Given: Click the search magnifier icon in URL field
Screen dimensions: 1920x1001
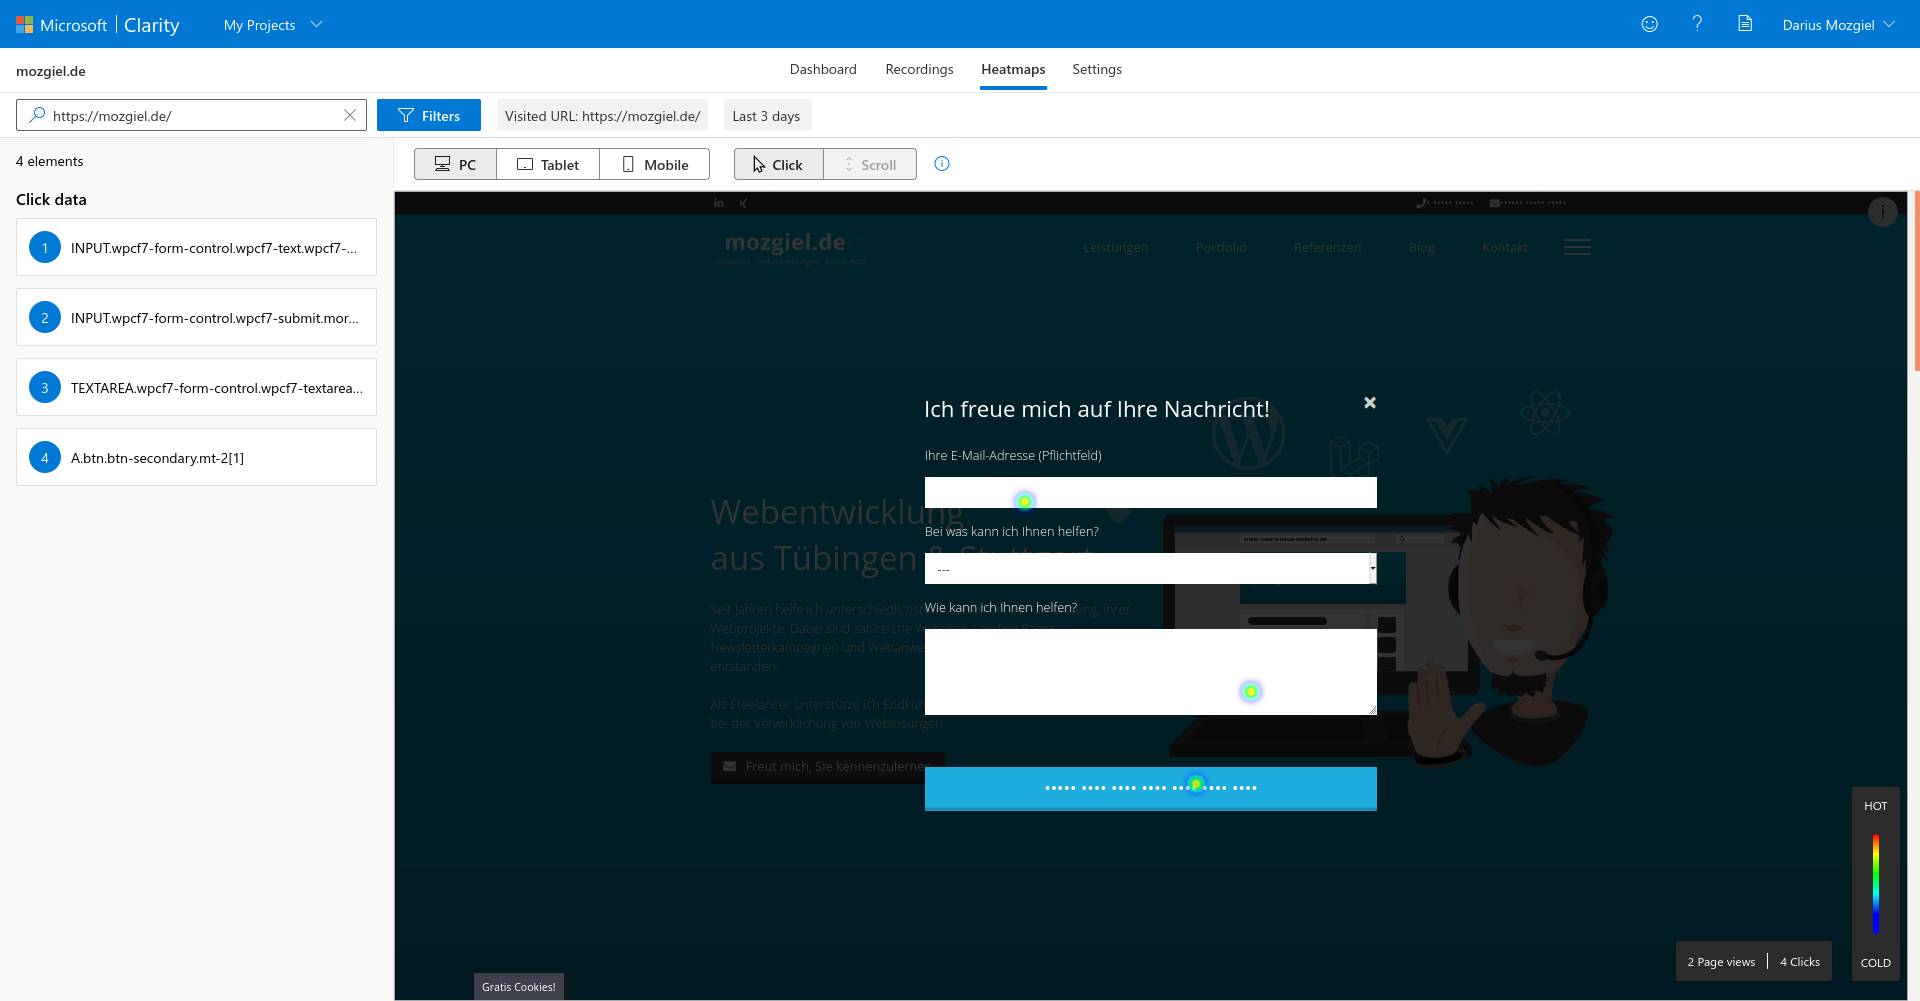Looking at the screenshot, I should (x=37, y=115).
